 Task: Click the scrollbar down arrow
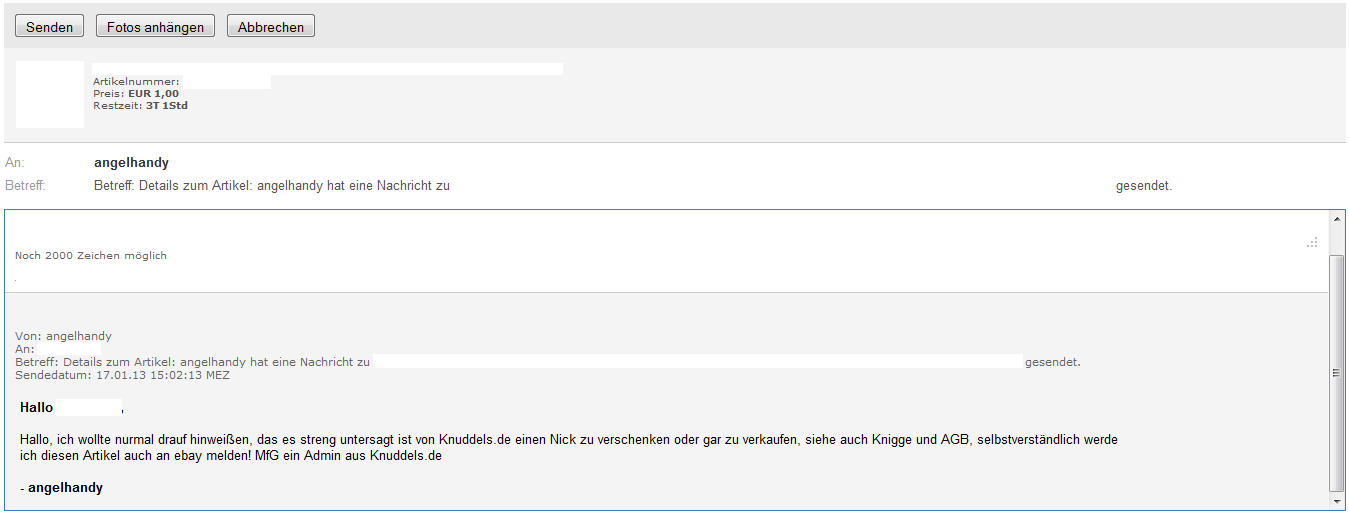pyautogui.click(x=1336, y=500)
